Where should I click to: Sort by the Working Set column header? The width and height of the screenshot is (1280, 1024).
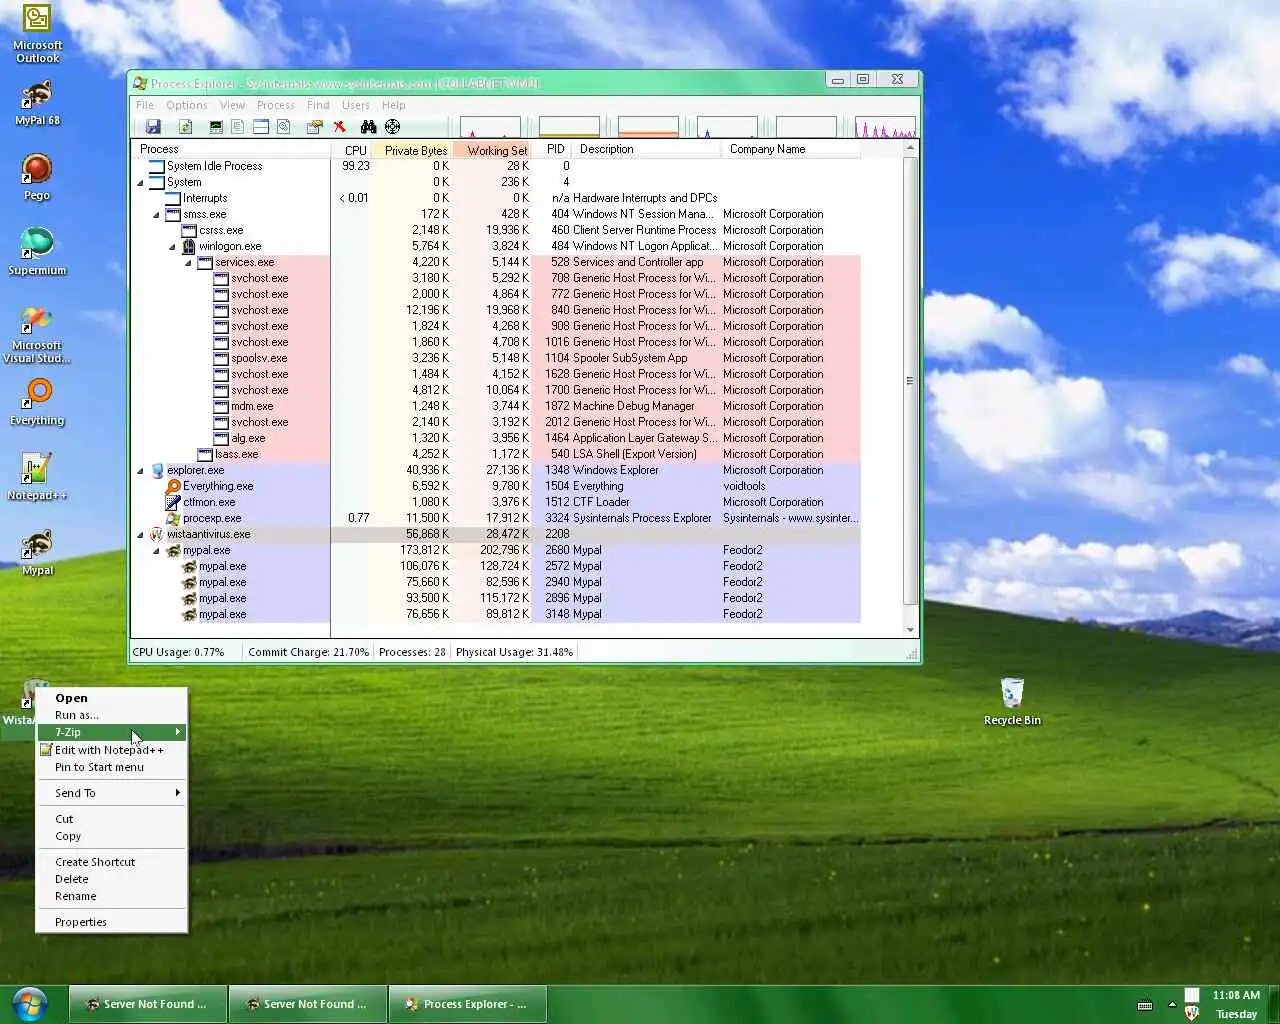491,149
